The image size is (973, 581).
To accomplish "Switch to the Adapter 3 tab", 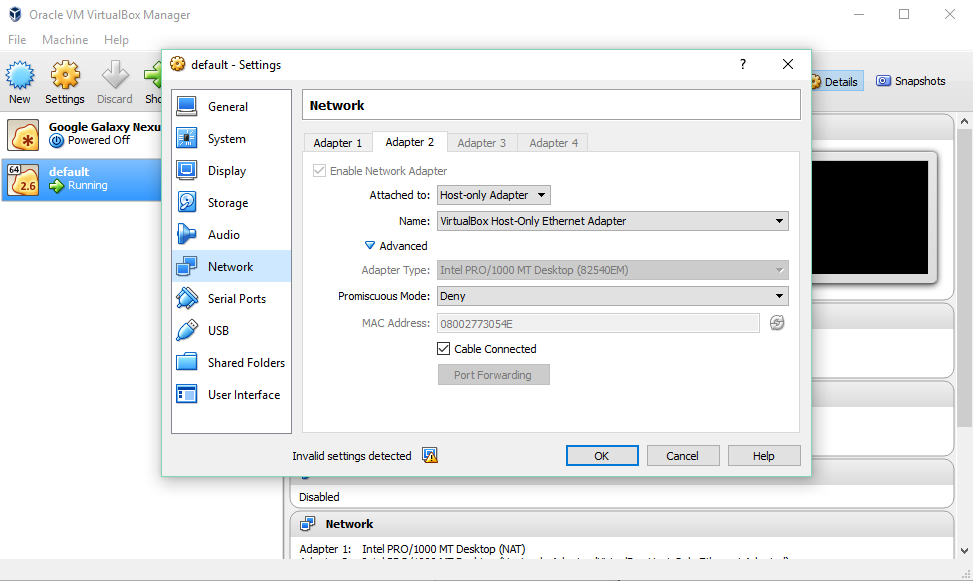I will click(x=482, y=143).
